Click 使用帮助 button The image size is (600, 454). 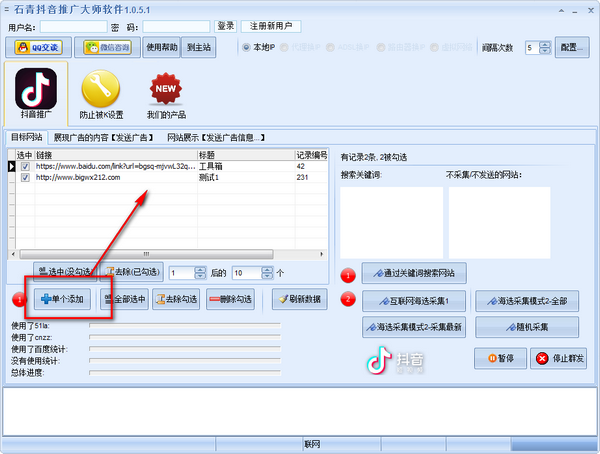point(161,47)
